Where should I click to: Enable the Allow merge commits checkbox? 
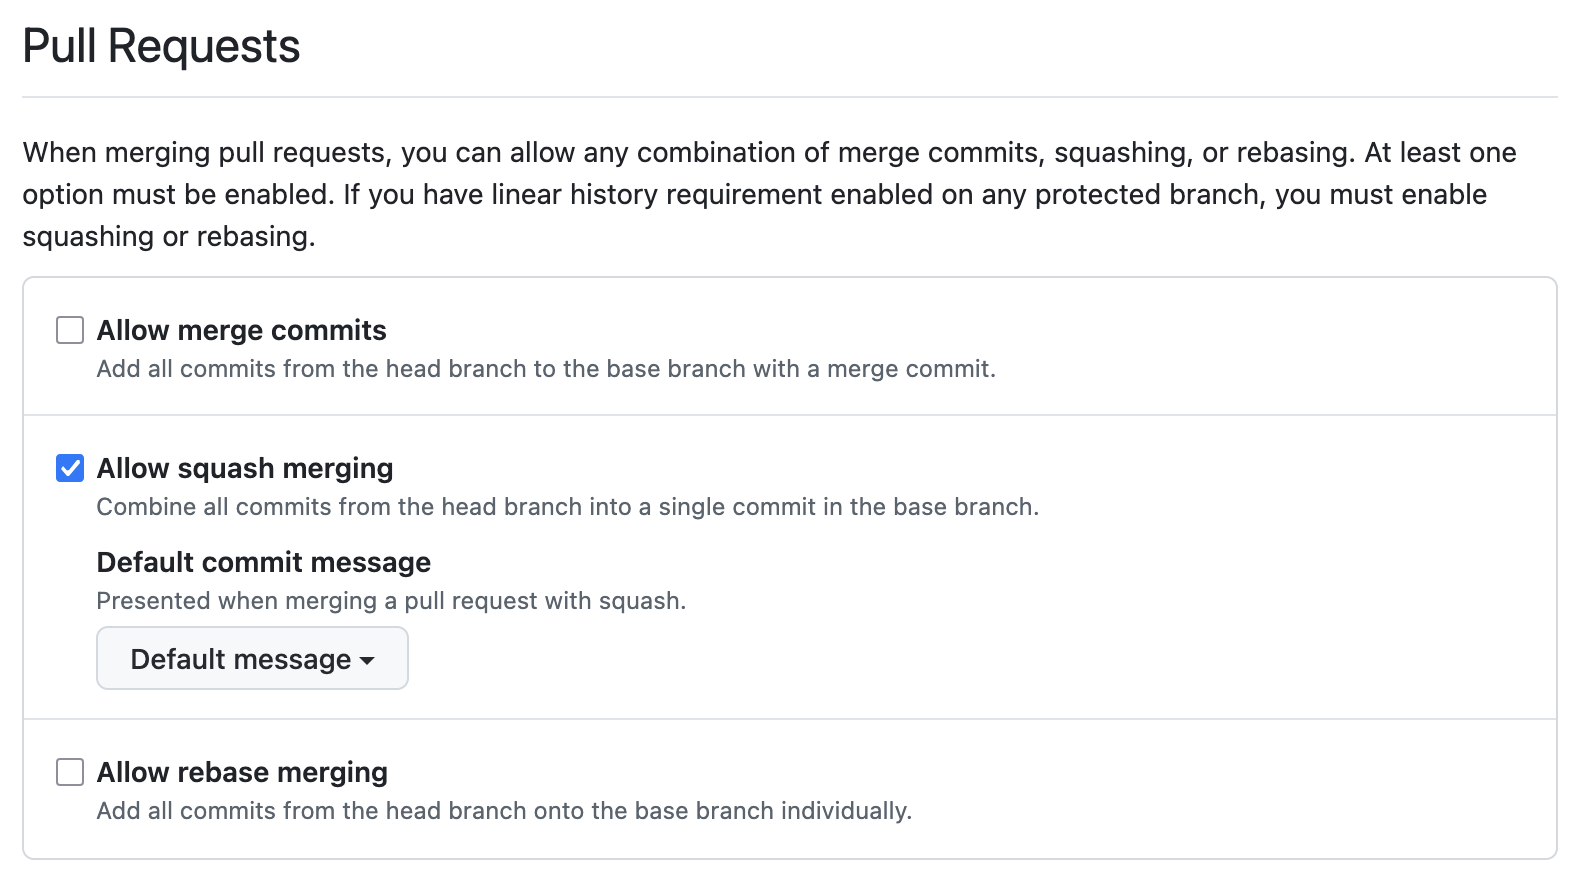click(x=69, y=329)
